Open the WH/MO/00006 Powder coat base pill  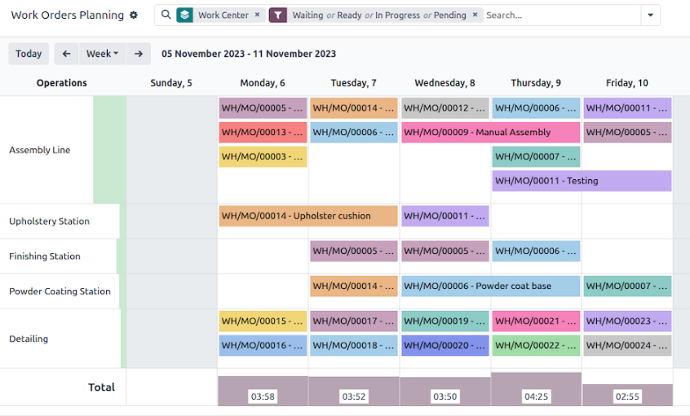point(490,287)
